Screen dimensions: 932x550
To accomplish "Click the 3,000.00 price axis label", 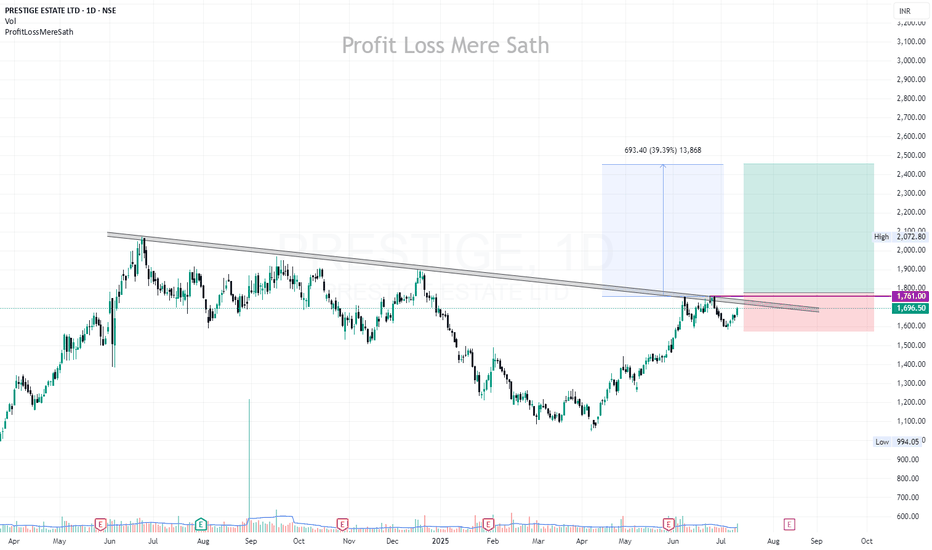I will coord(911,61).
